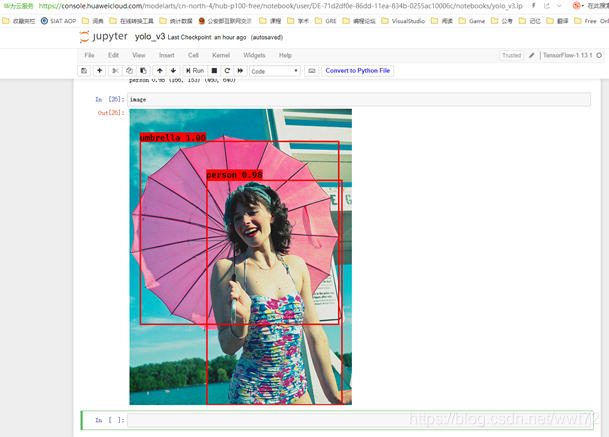Image resolution: width=609 pixels, height=437 pixels.
Task: Click the browser search engine icon
Action: coord(577,5)
